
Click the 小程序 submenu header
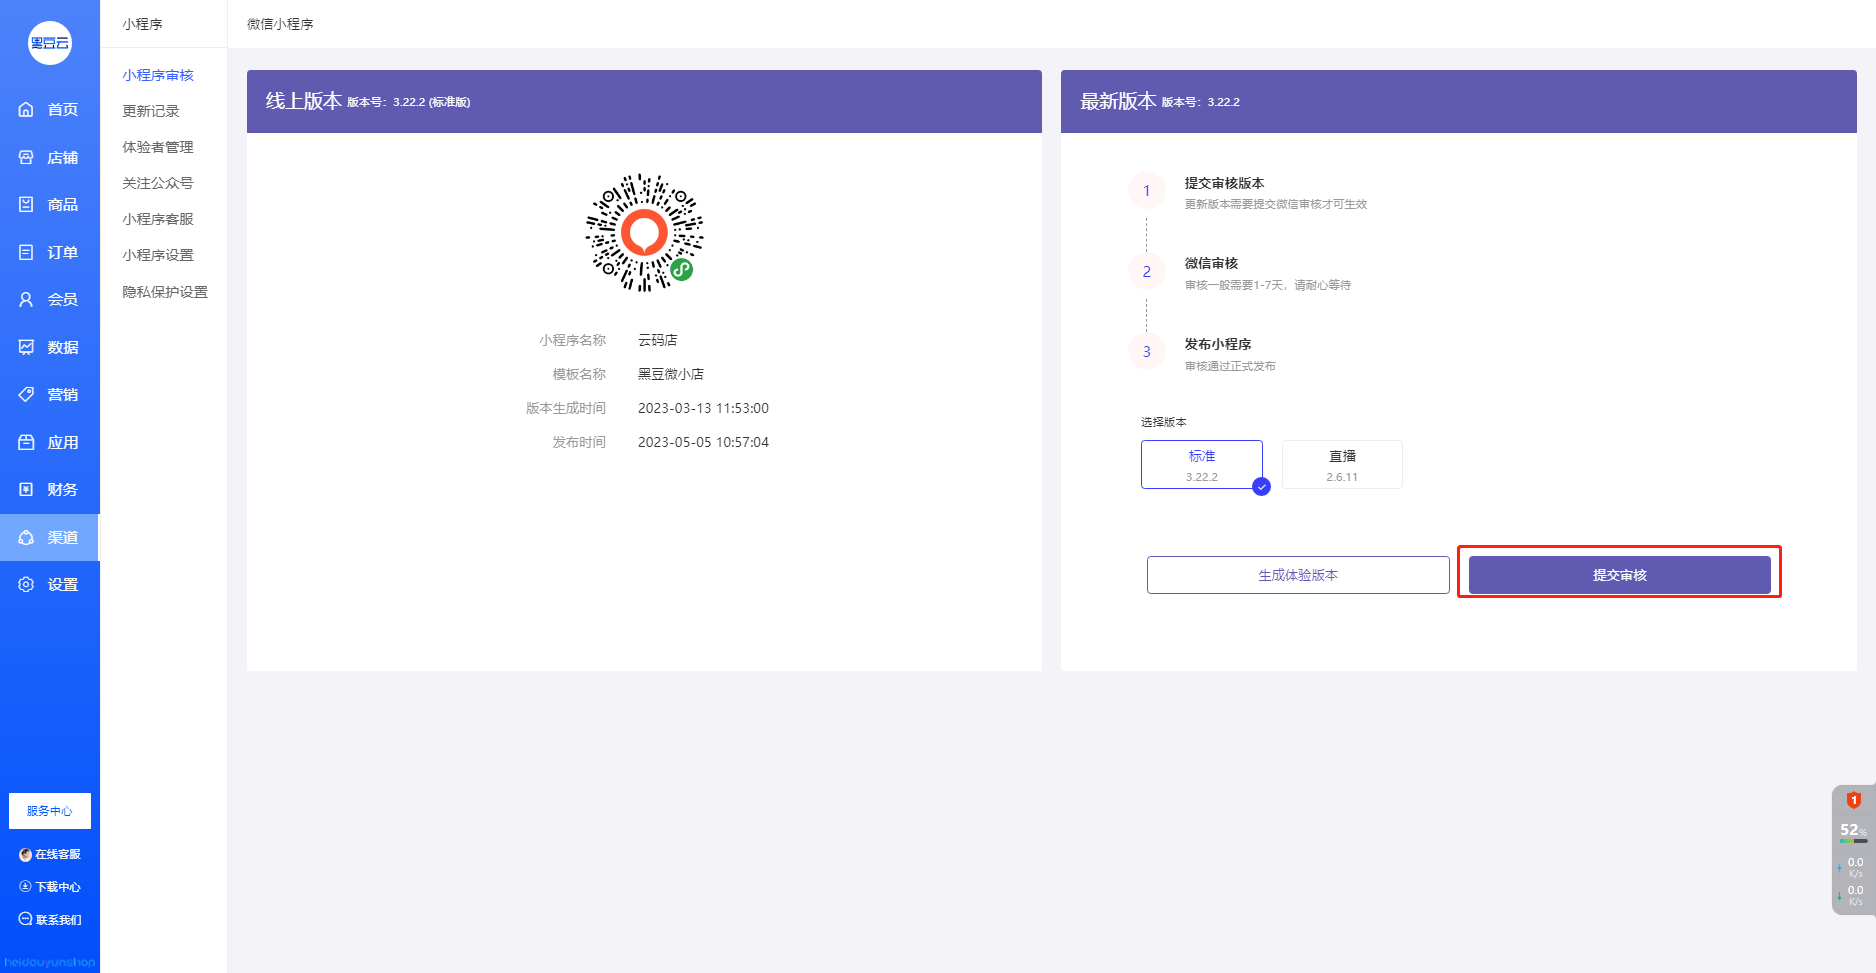[142, 24]
